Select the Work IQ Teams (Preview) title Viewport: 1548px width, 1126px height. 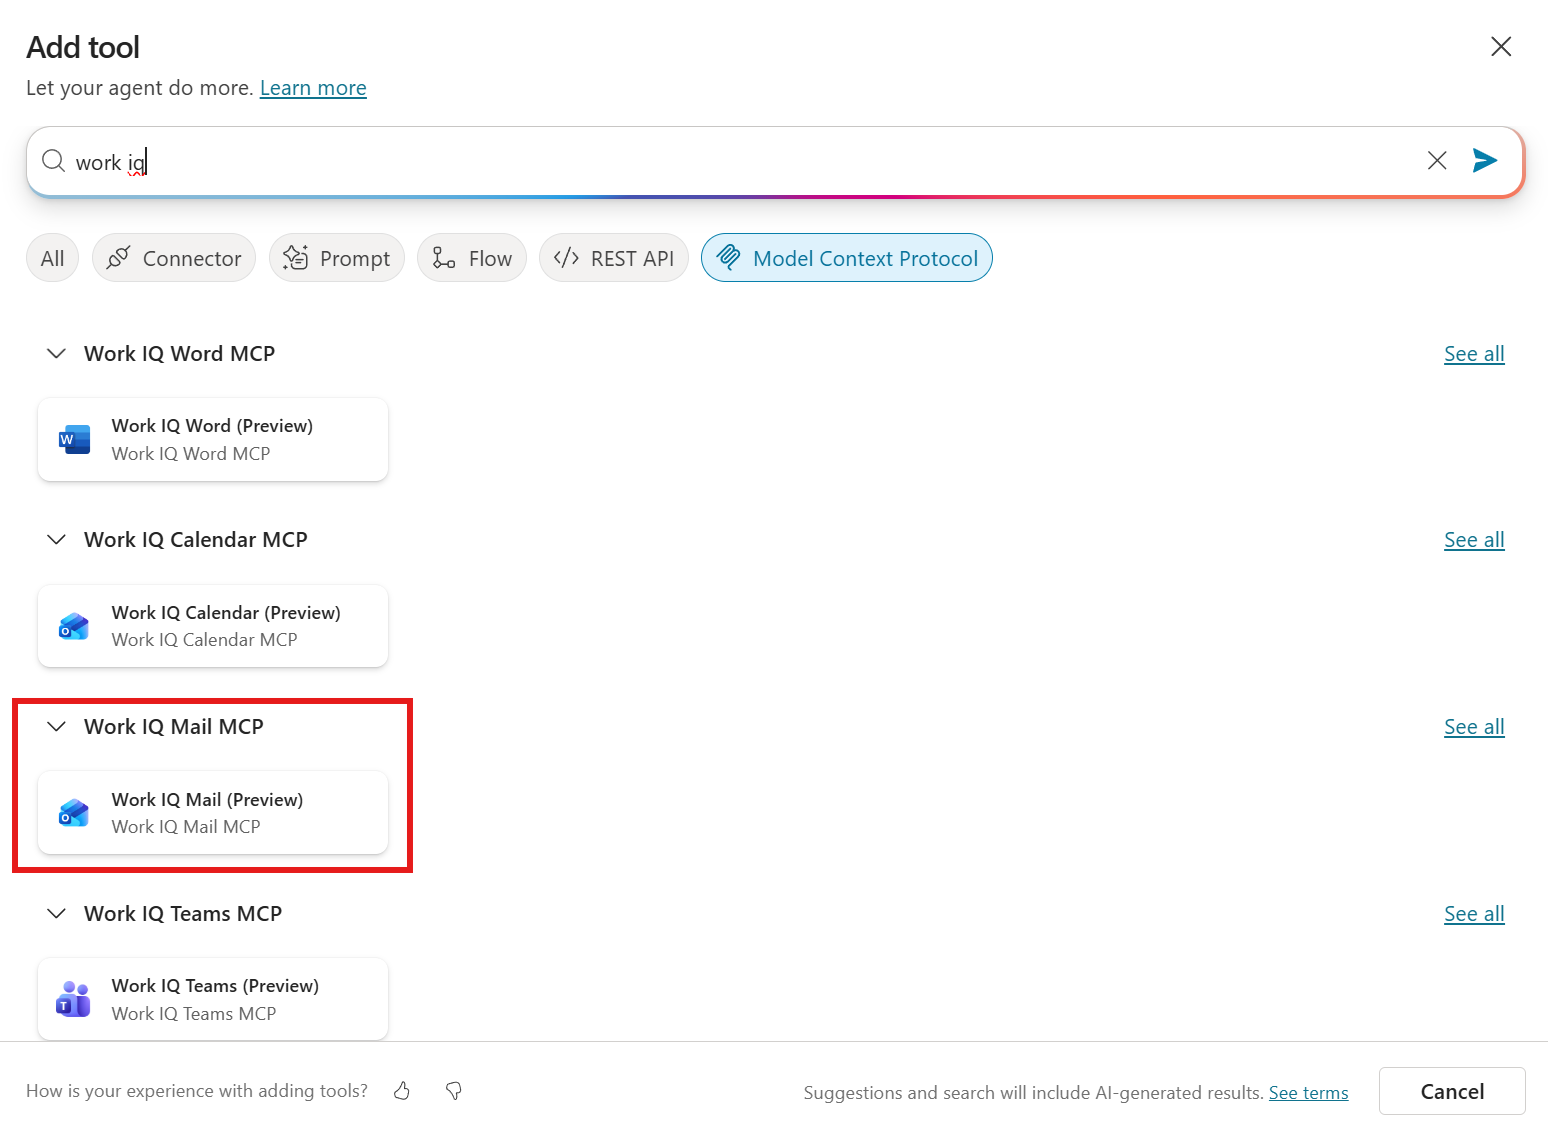215,986
